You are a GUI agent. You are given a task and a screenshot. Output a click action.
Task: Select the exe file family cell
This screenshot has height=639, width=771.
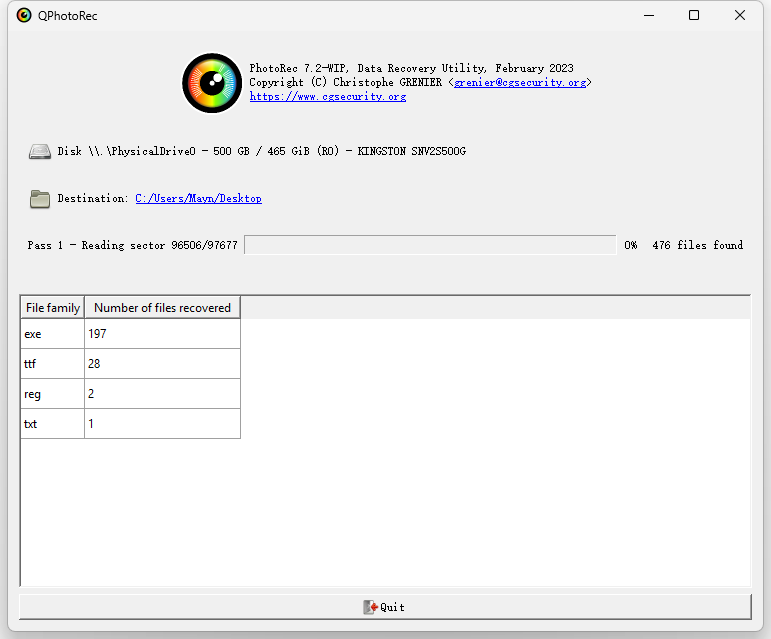(53, 334)
